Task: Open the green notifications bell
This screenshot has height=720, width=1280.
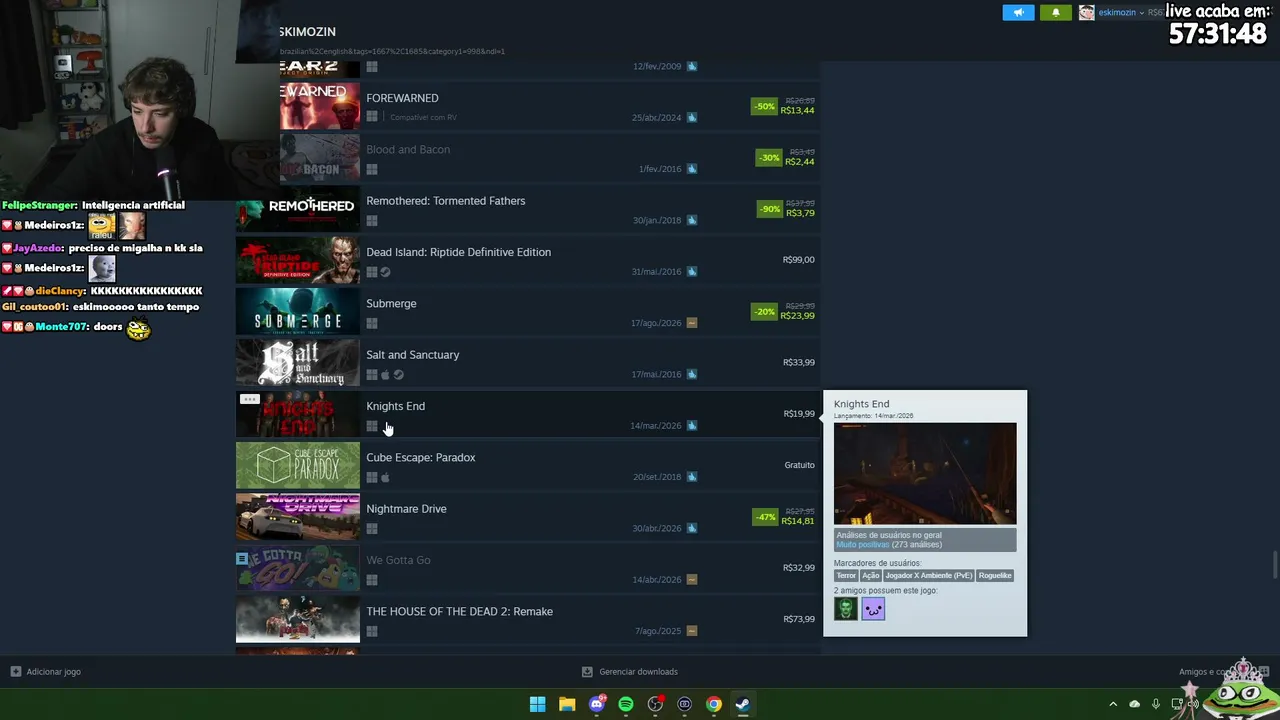Action: (1055, 12)
